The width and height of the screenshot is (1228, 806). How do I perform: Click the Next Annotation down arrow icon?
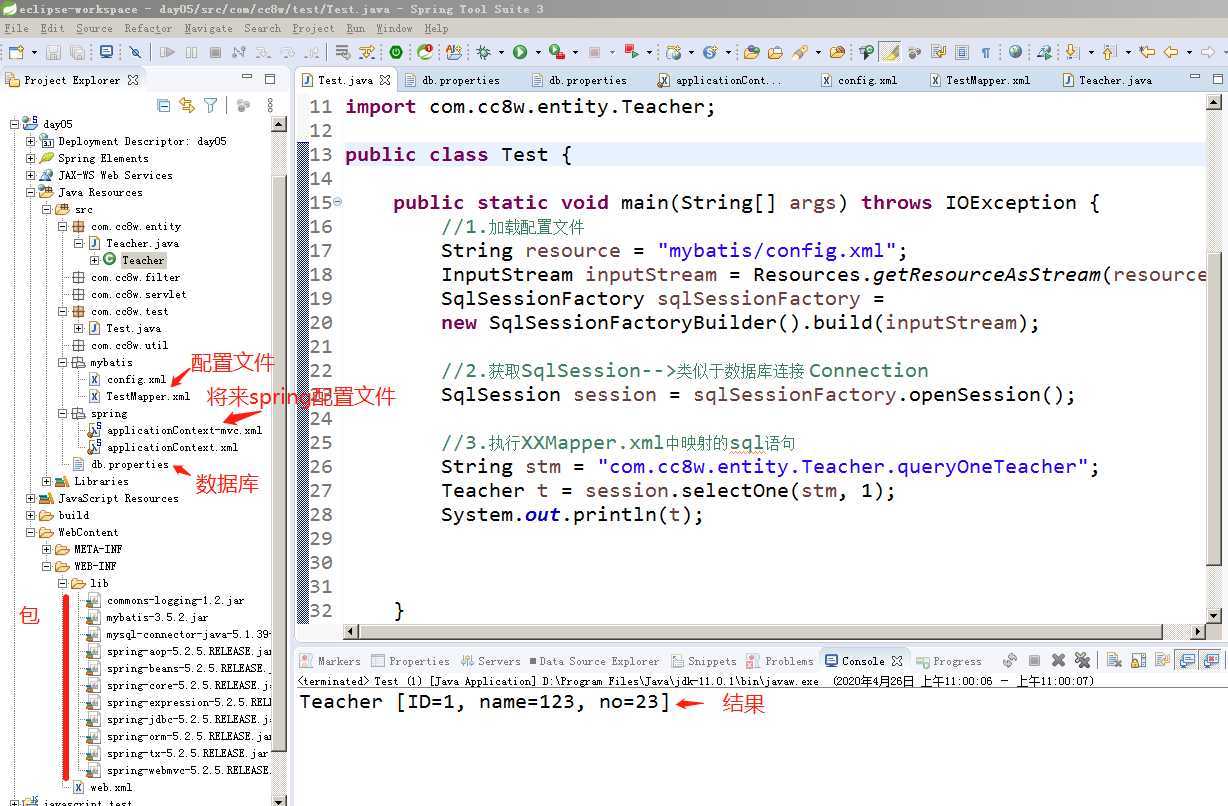click(1072, 51)
